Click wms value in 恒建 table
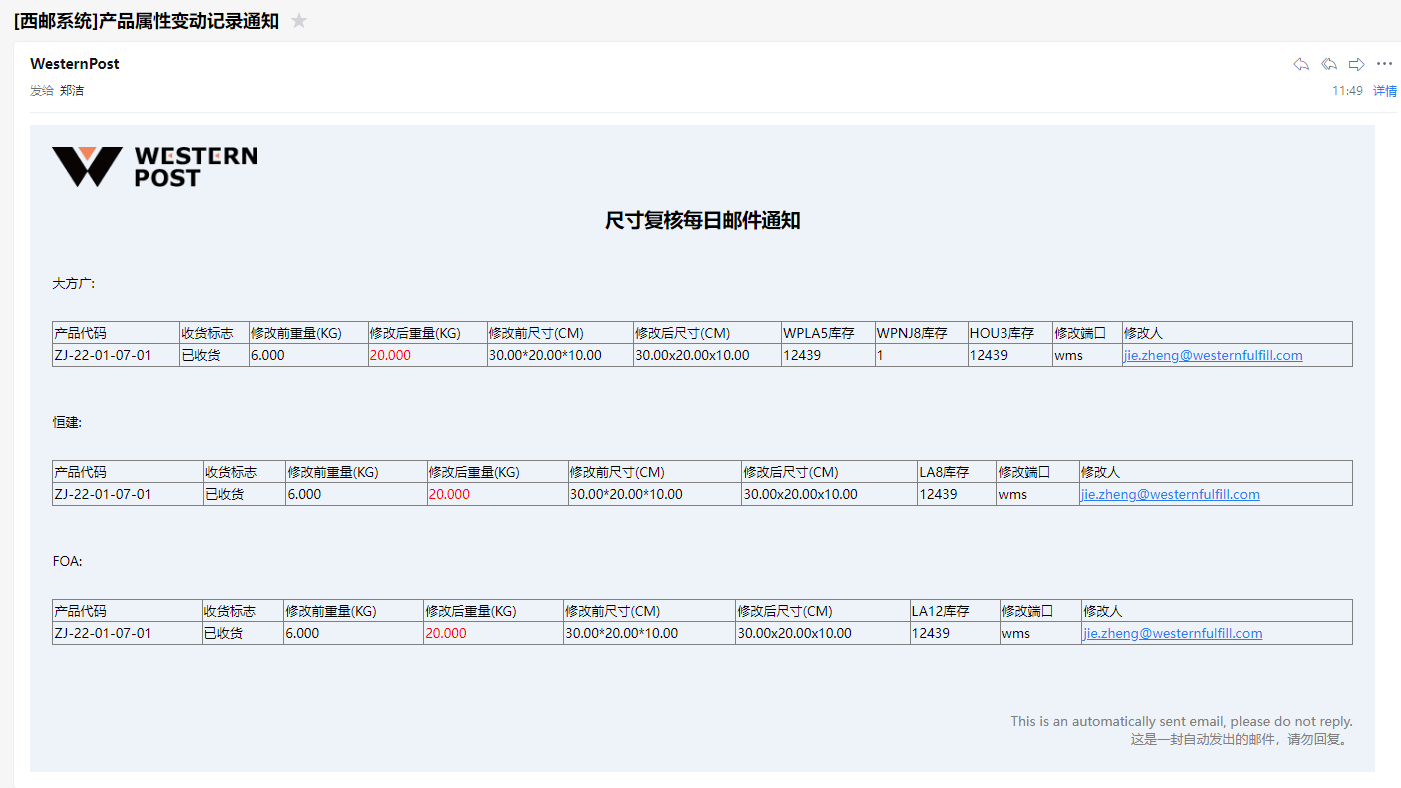Image resolution: width=1401 pixels, height=788 pixels. pyautogui.click(x=1012, y=495)
